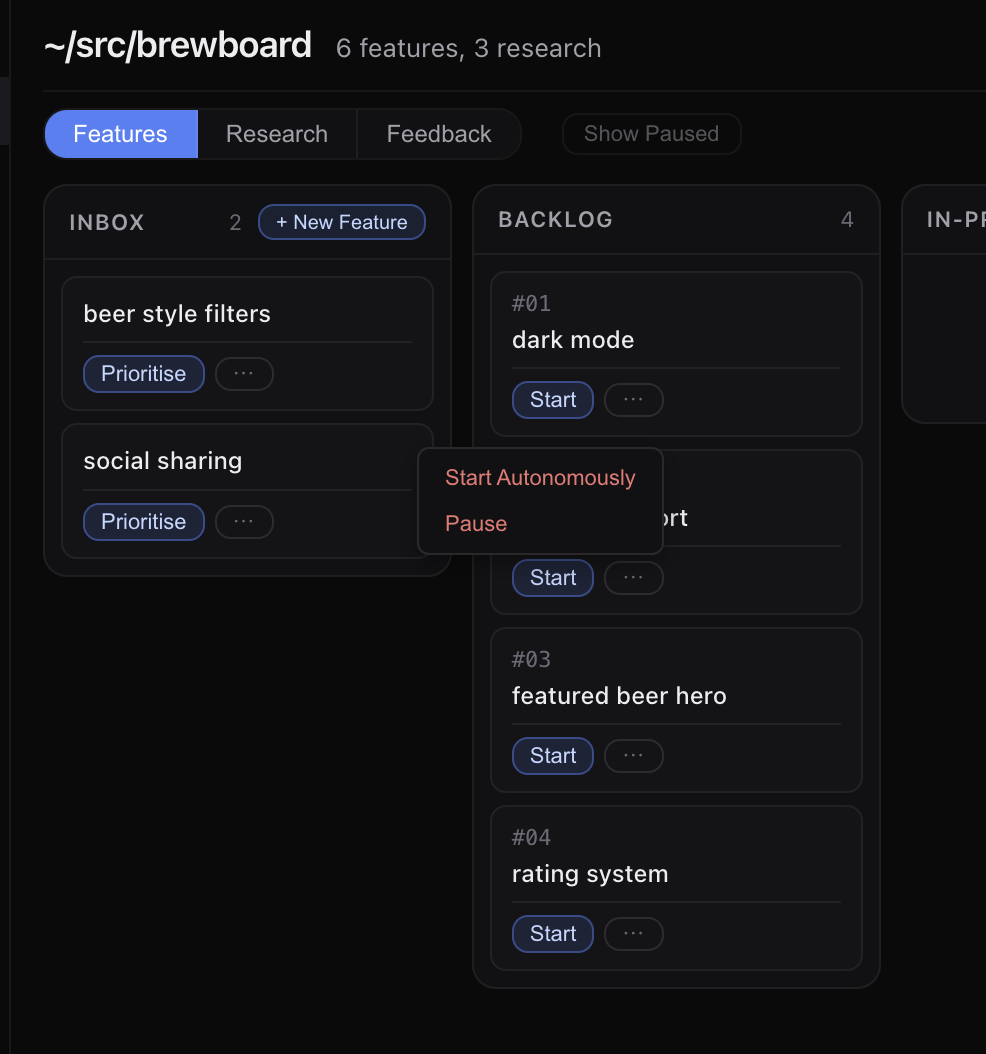Open the Feedback tab
Viewport: 986px width, 1054px height.
point(439,134)
